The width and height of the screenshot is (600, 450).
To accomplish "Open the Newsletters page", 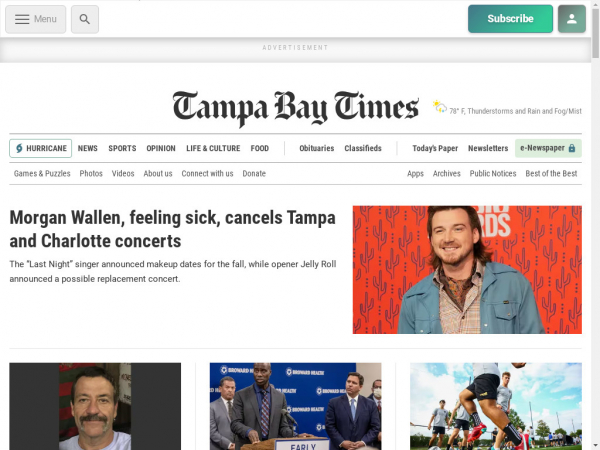I will pyautogui.click(x=488, y=148).
